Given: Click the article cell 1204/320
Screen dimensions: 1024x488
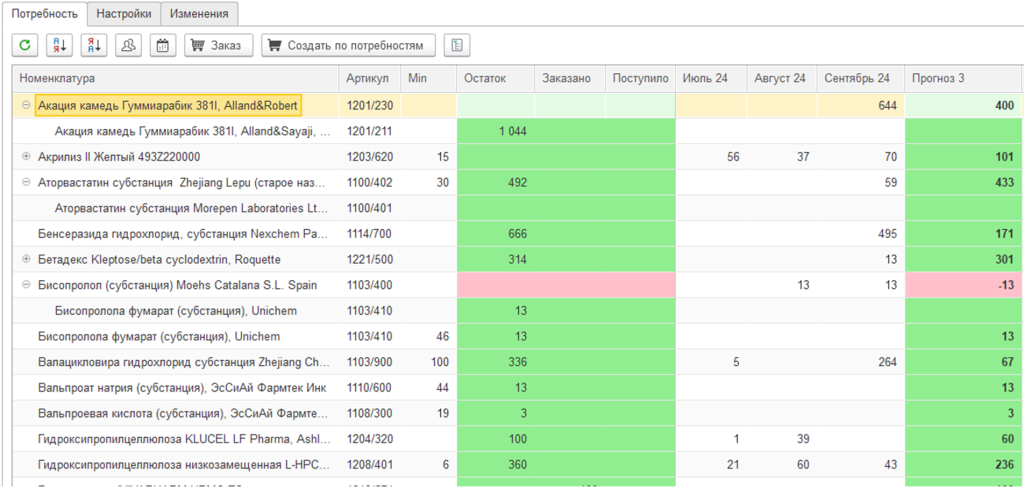Looking at the screenshot, I should click(x=370, y=439).
